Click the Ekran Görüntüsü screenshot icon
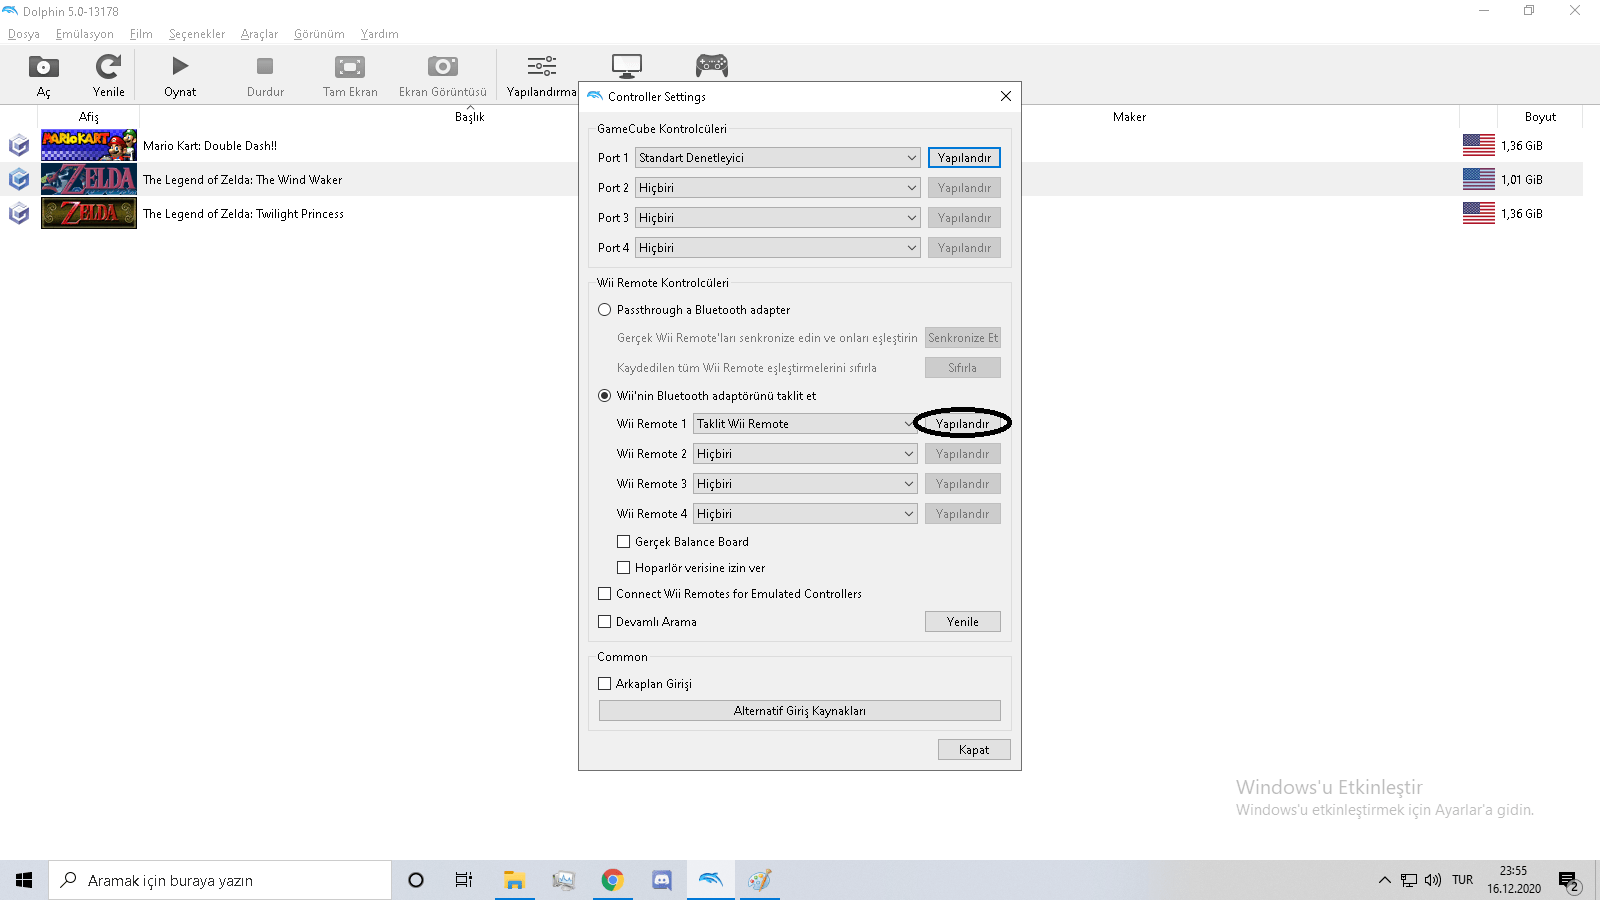1600x900 pixels. (443, 67)
